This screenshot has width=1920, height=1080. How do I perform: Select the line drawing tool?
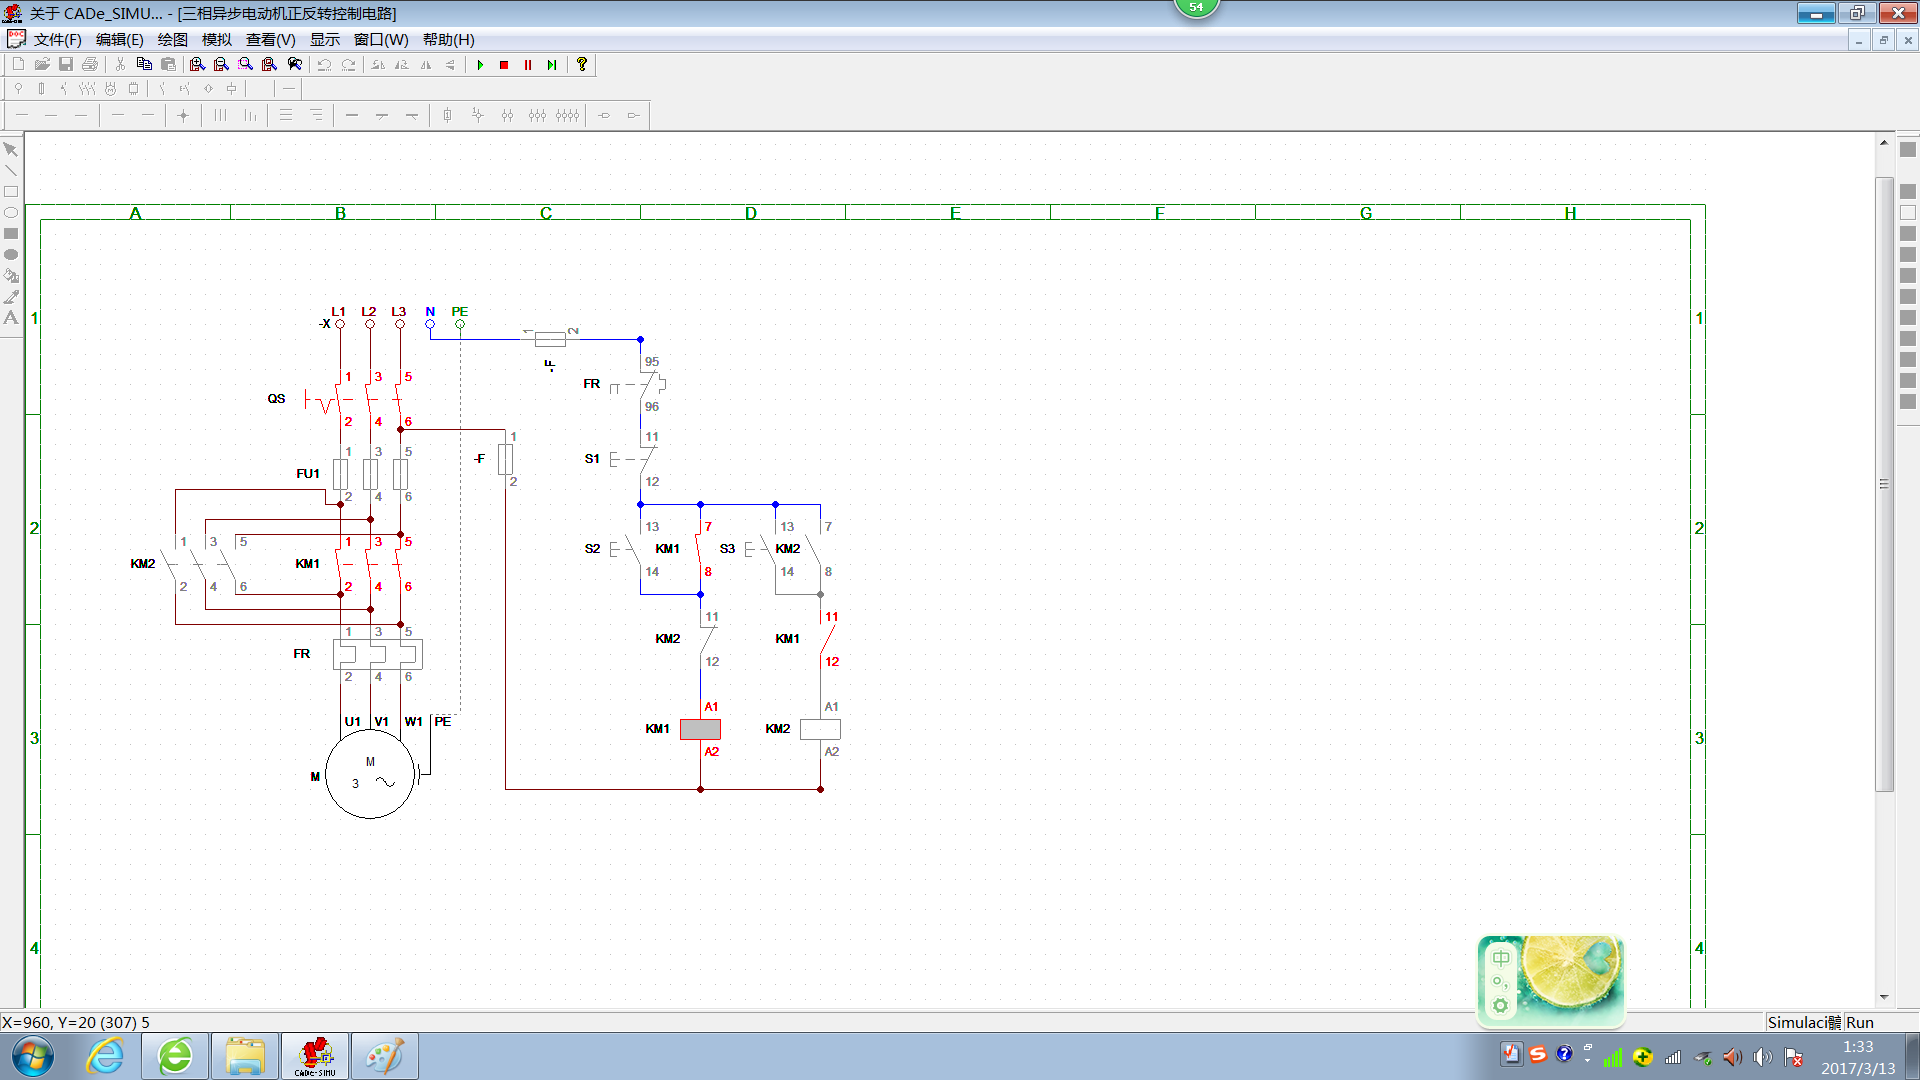11,170
